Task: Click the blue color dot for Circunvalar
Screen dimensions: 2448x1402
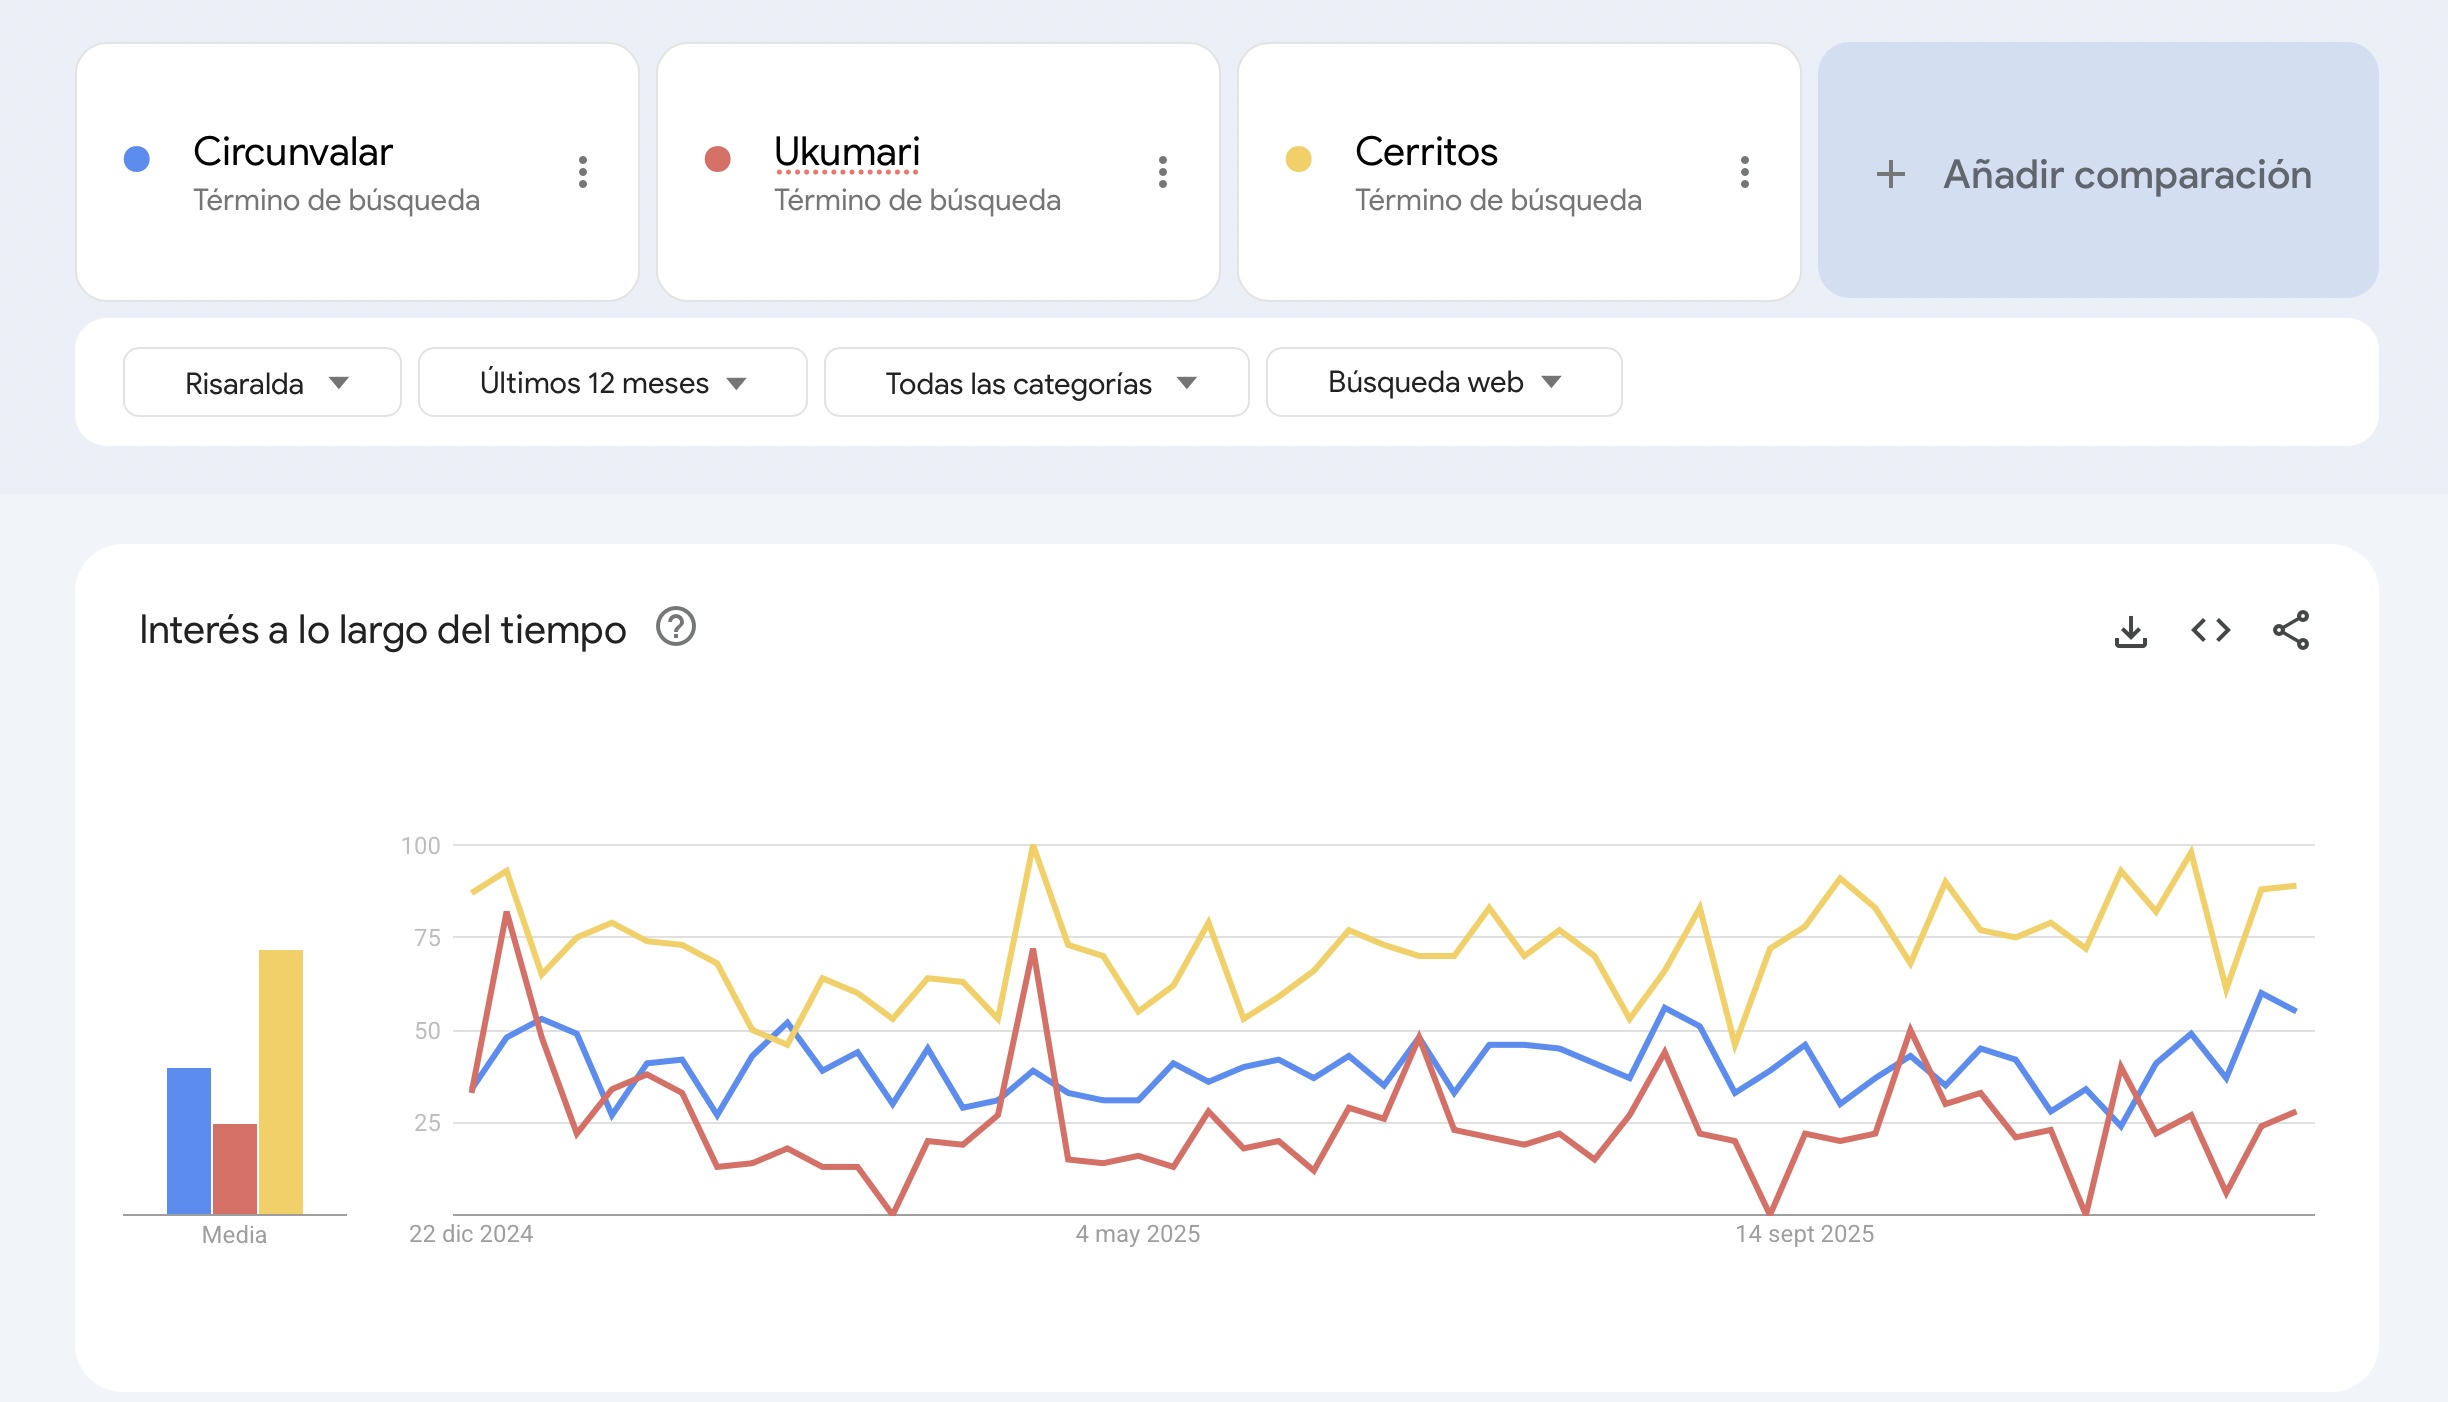Action: tap(137, 158)
